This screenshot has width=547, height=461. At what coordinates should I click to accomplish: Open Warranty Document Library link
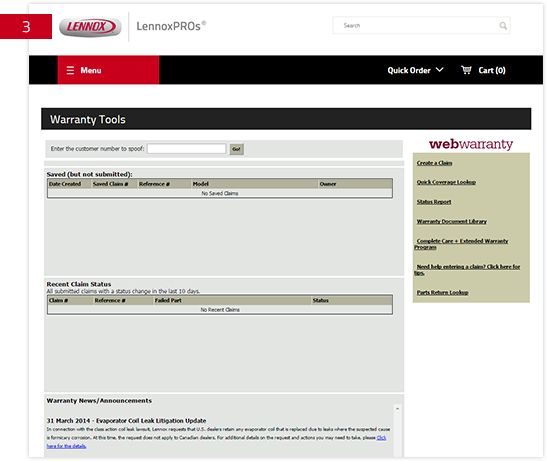(x=451, y=221)
